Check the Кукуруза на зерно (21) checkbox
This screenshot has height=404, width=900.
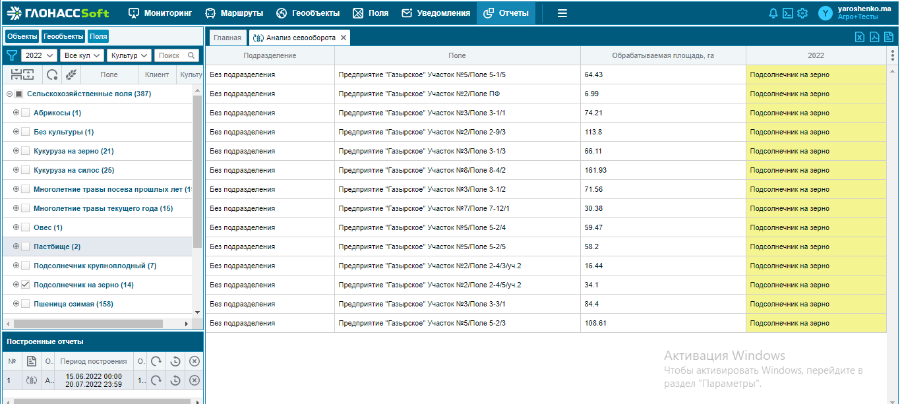point(25,151)
